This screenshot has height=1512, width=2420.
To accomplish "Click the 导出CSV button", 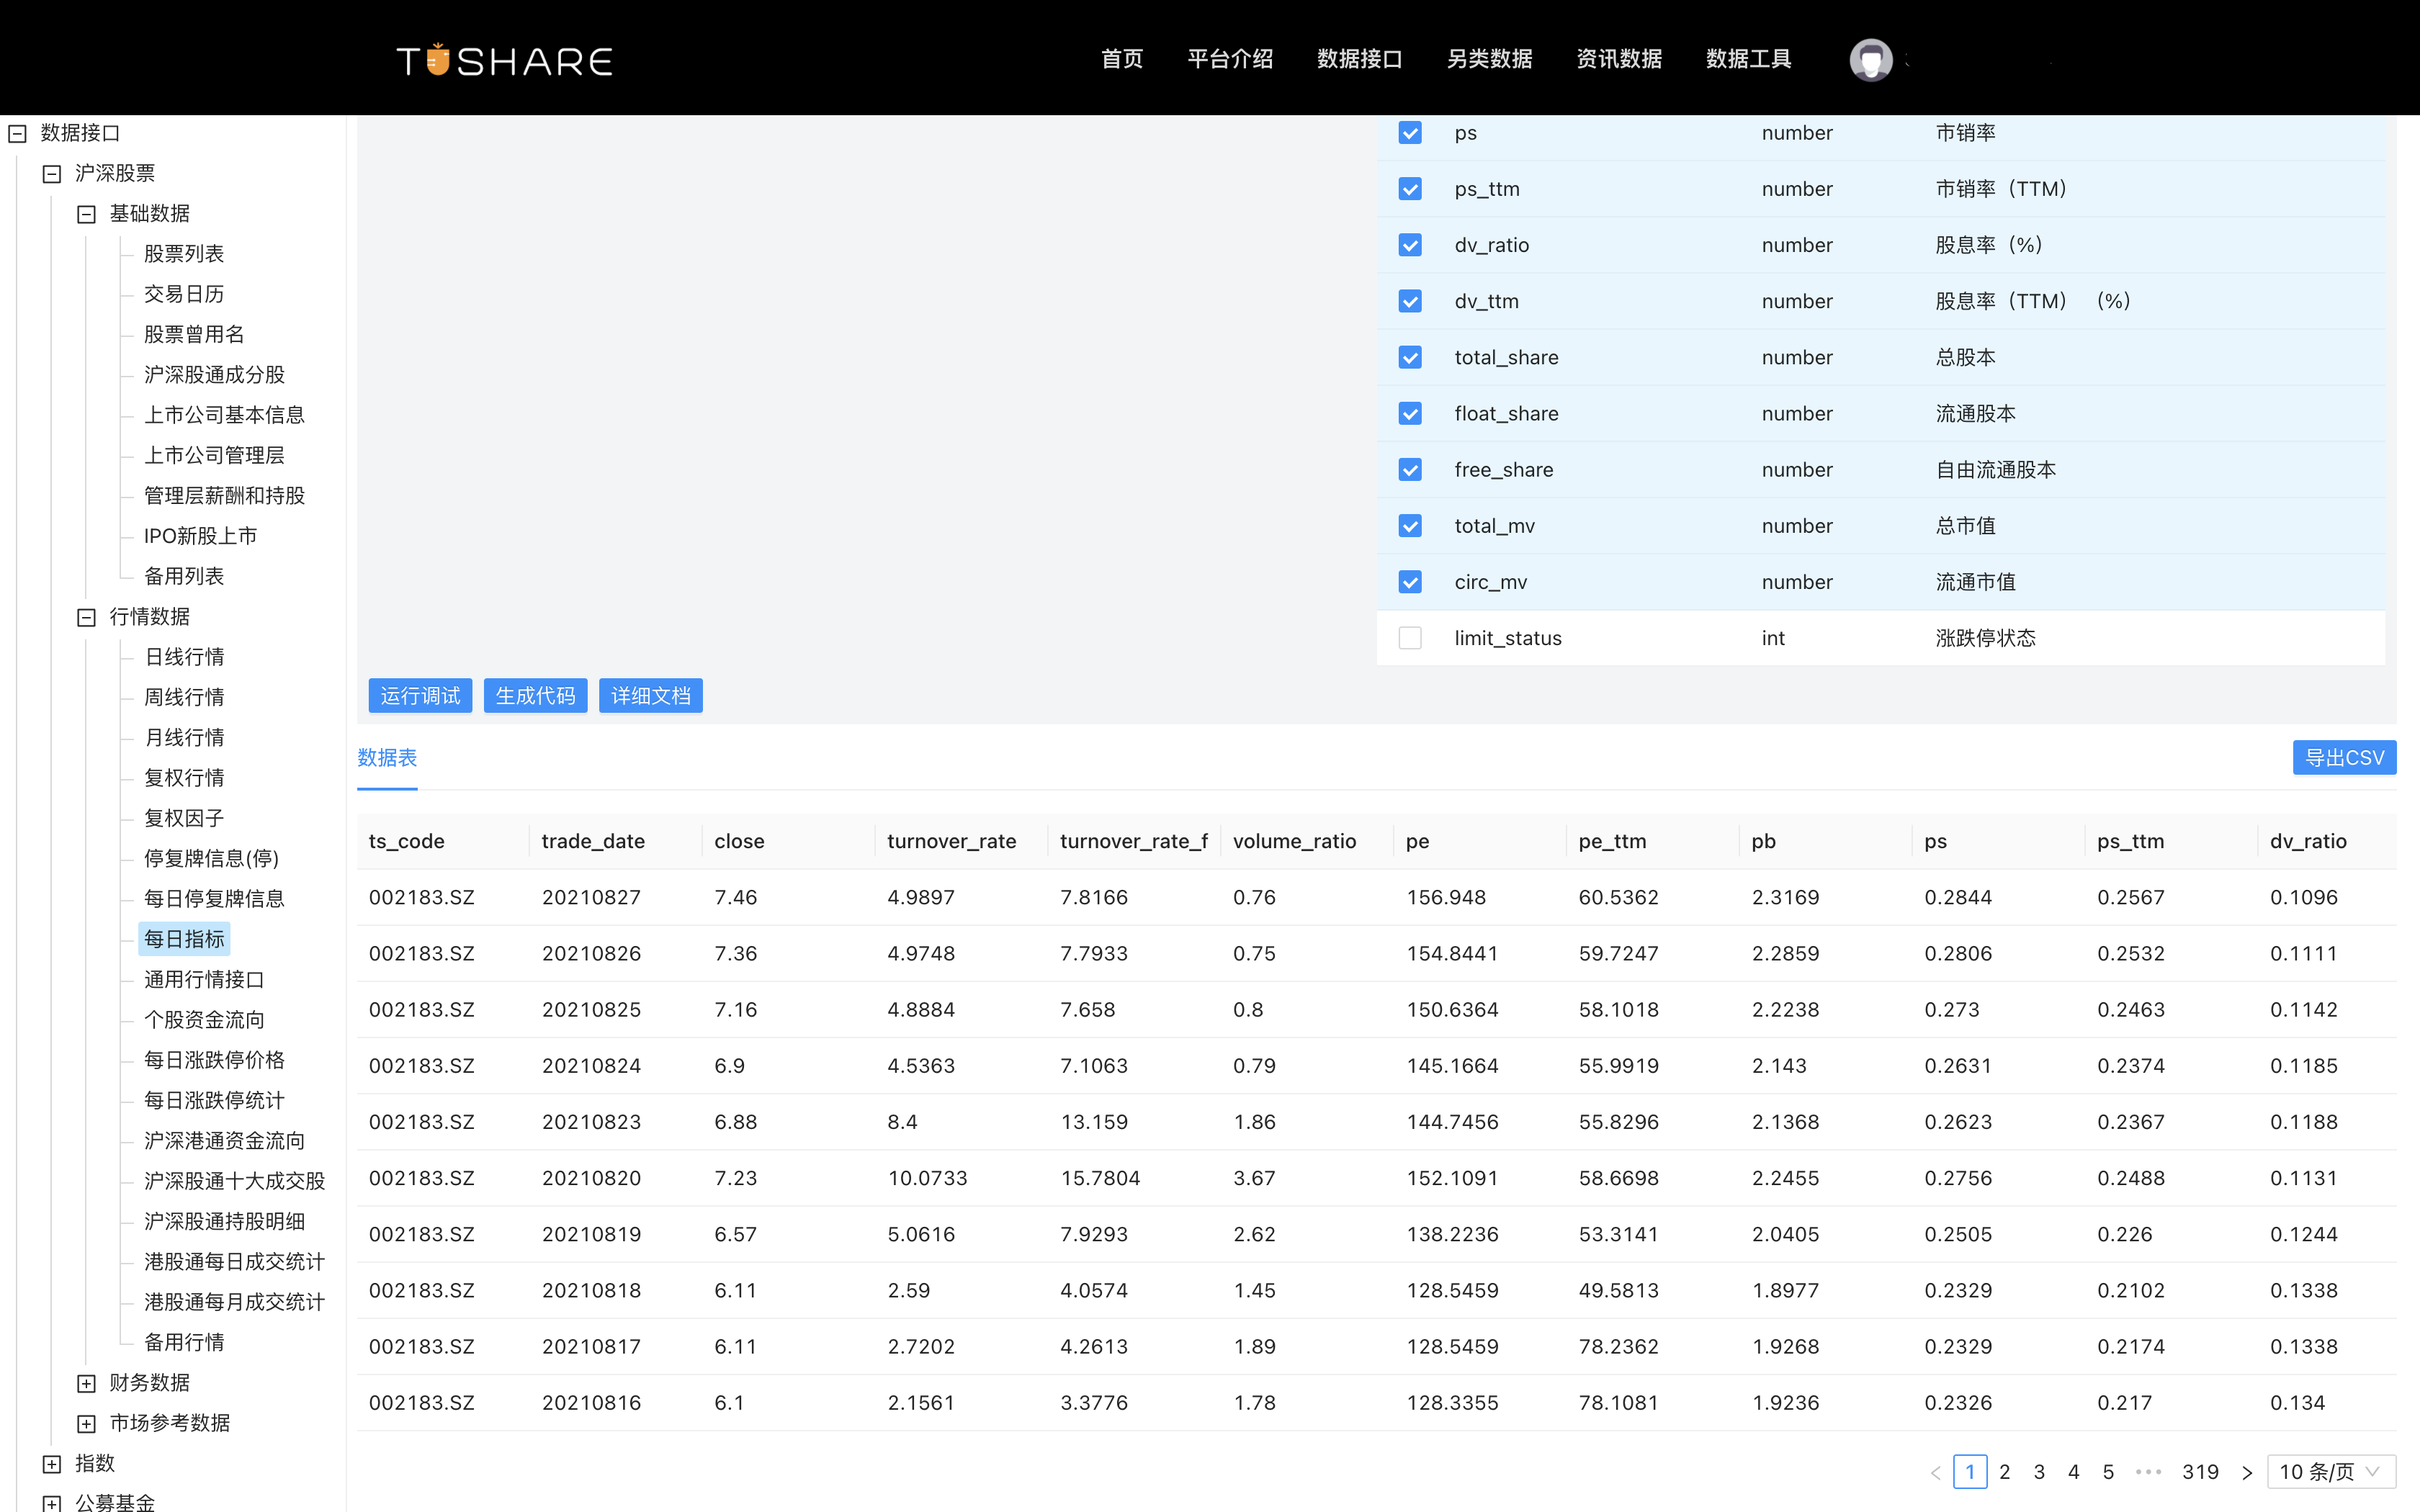I will pyautogui.click(x=2344, y=757).
